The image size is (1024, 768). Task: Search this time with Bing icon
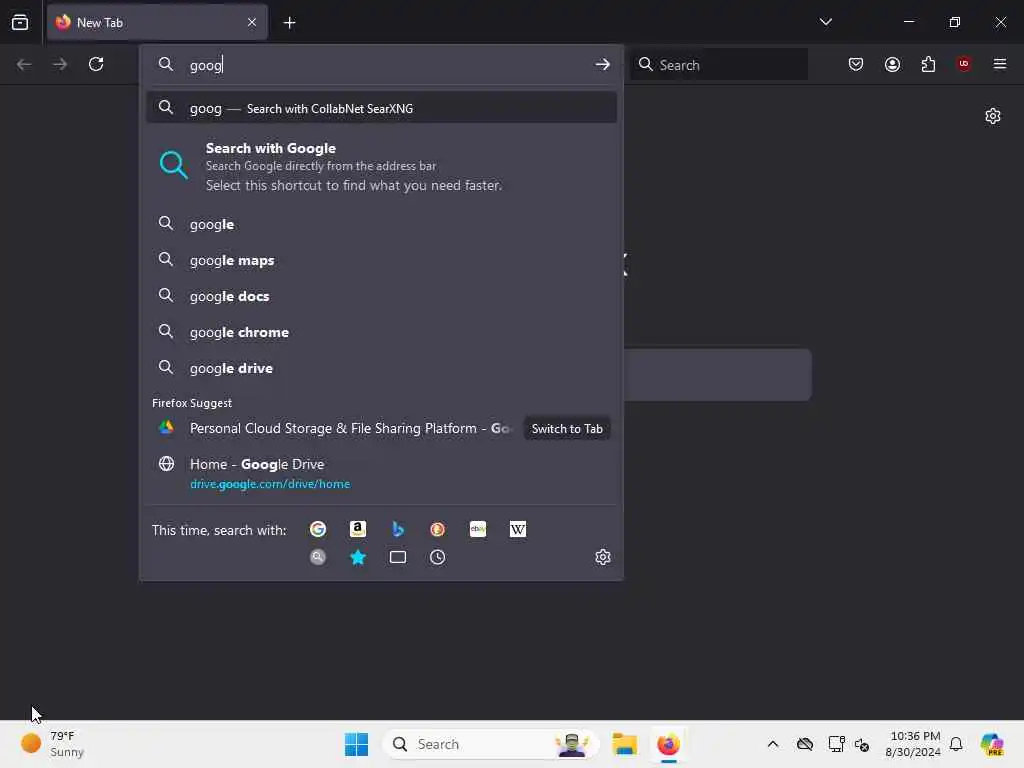[x=398, y=529]
